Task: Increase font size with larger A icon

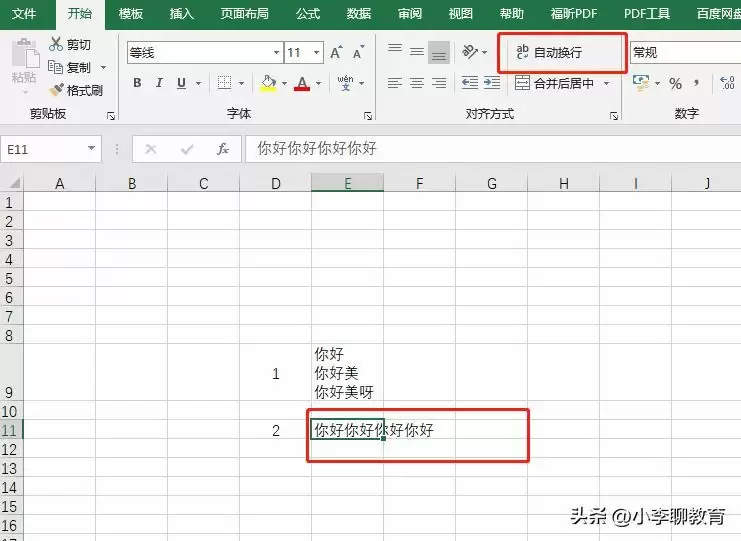Action: pyautogui.click(x=336, y=52)
